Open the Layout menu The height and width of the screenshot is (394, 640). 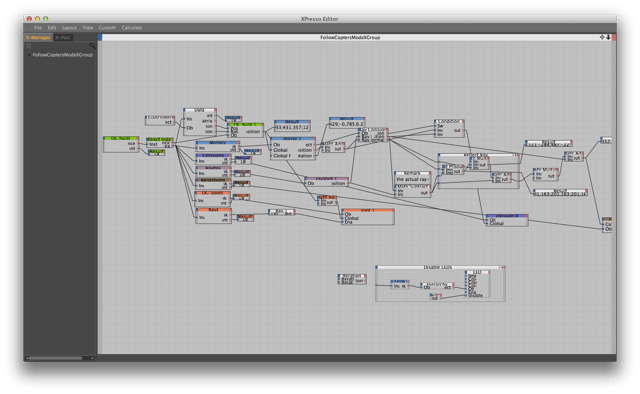(69, 28)
